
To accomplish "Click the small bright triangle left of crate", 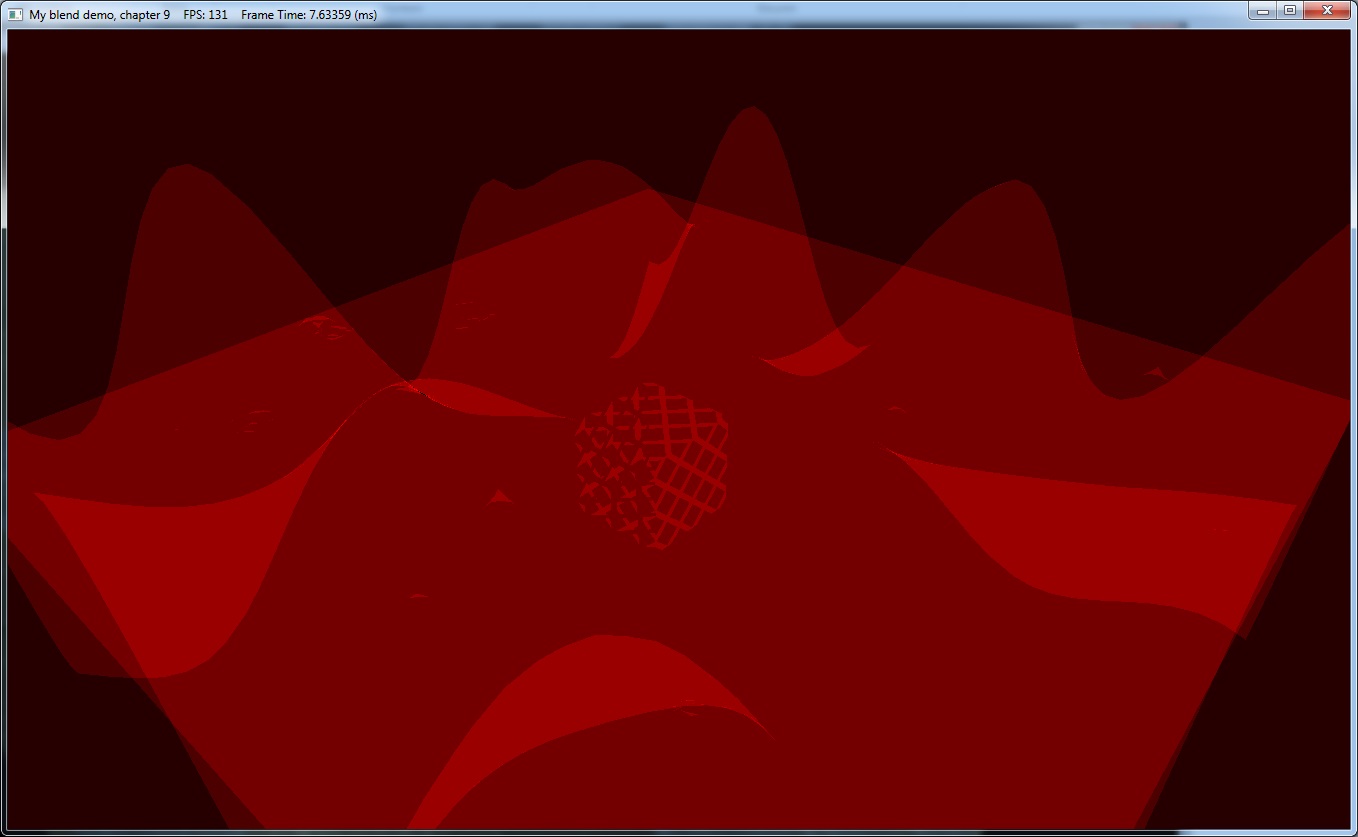I will [500, 497].
